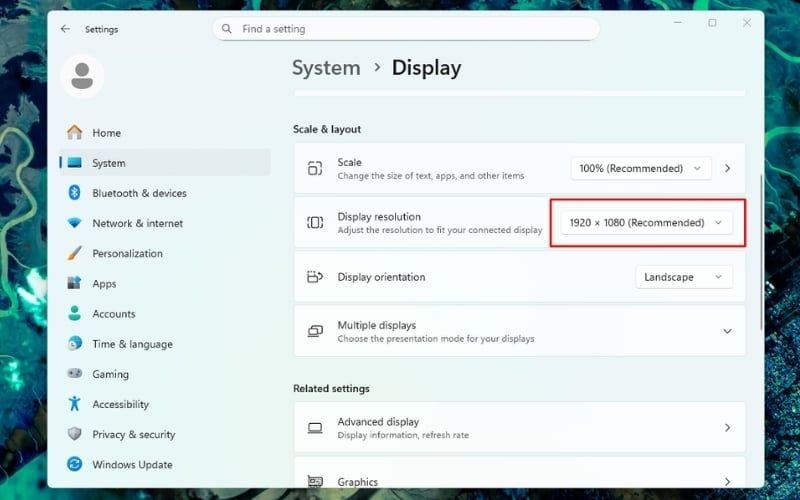Open the Display resolution dropdown
This screenshot has width=800, height=500.
pos(646,223)
